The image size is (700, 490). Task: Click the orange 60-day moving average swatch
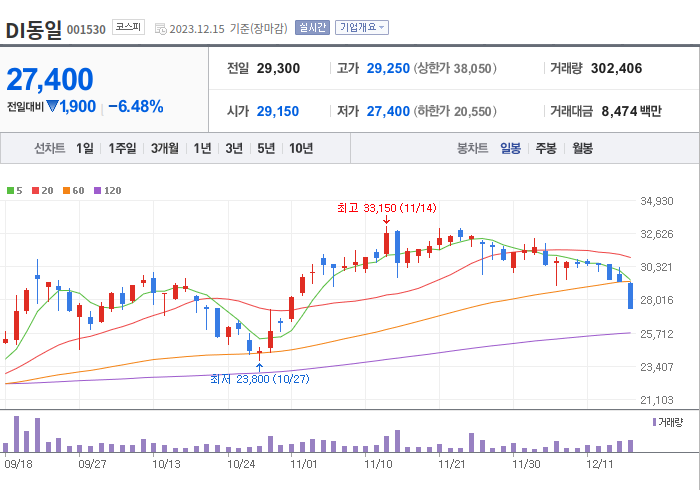click(67, 191)
